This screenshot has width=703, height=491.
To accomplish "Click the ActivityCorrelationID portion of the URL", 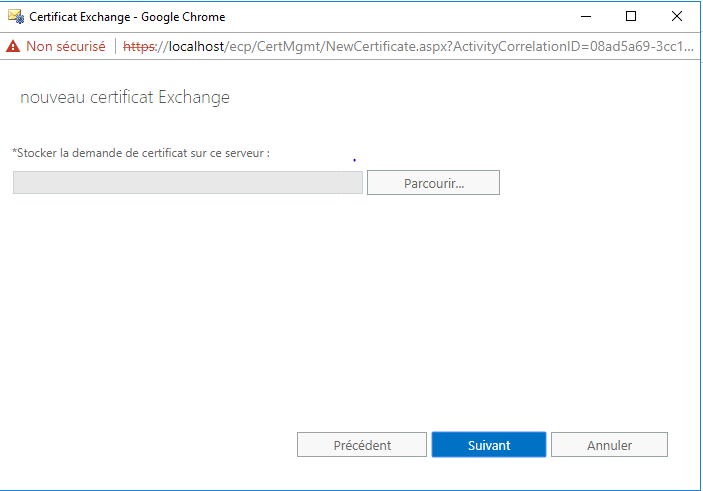I will (519, 46).
